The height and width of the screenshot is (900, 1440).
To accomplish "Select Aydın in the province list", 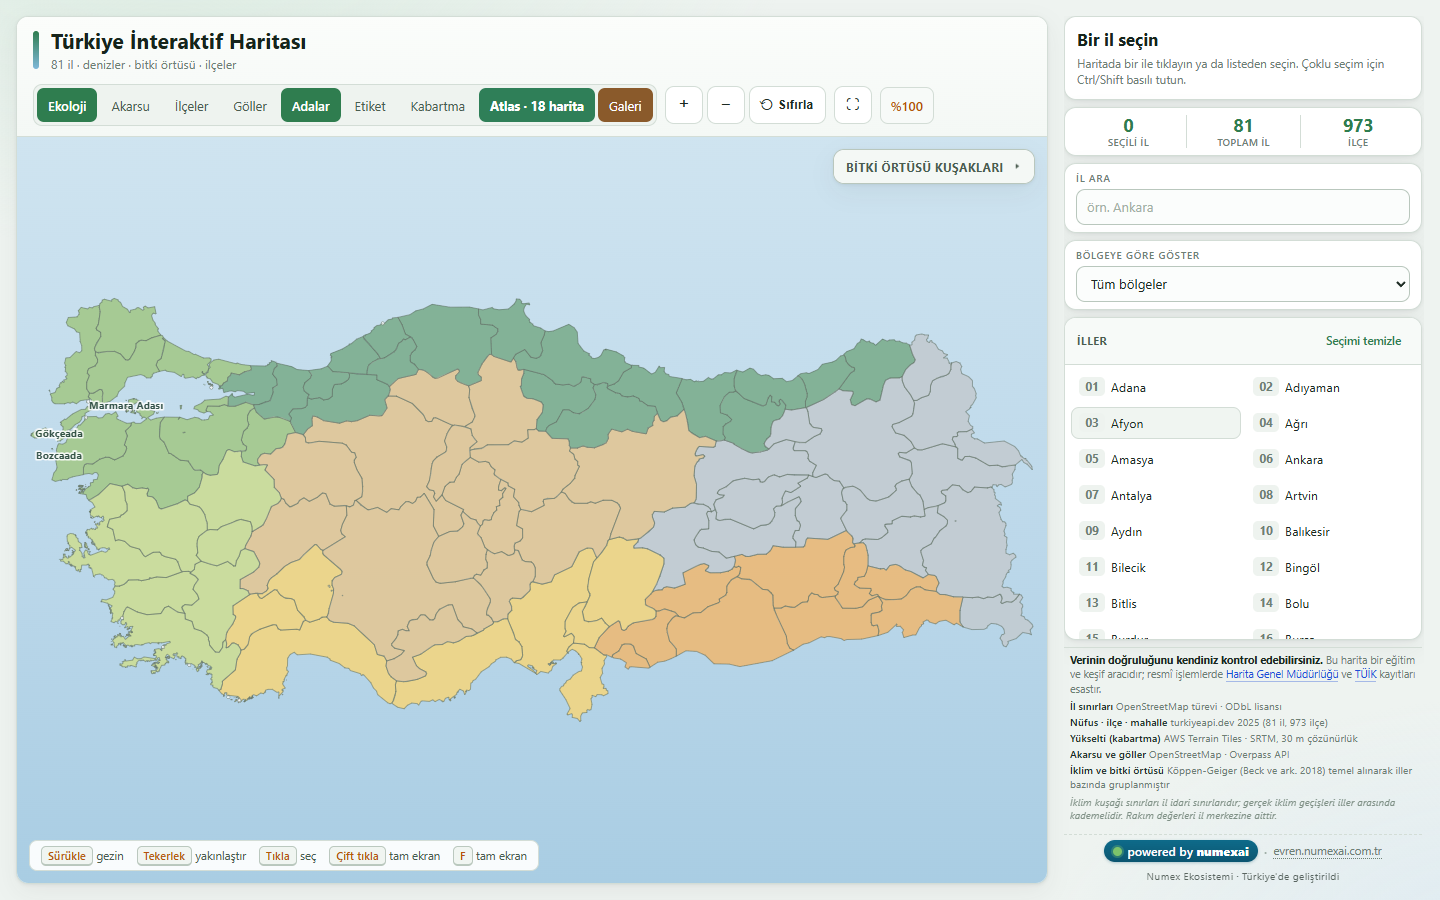I will (1156, 531).
